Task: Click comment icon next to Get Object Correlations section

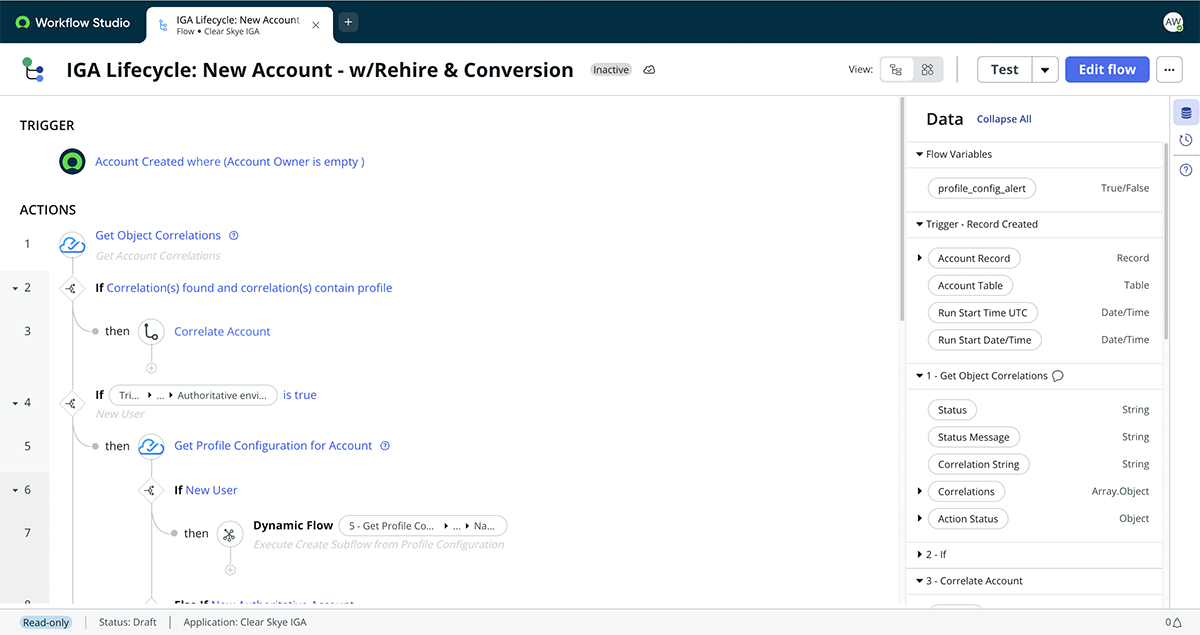Action: [x=1058, y=376]
